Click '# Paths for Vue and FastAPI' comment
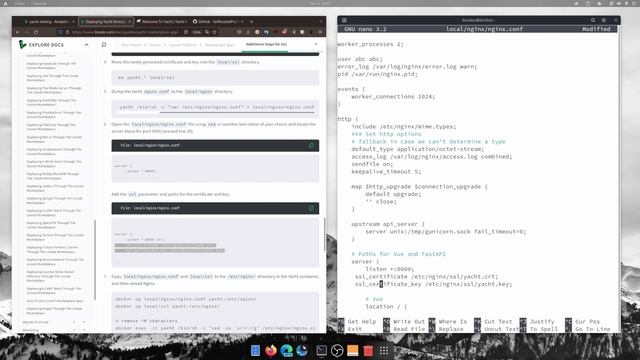This screenshot has width=640, height=360. 398,254
